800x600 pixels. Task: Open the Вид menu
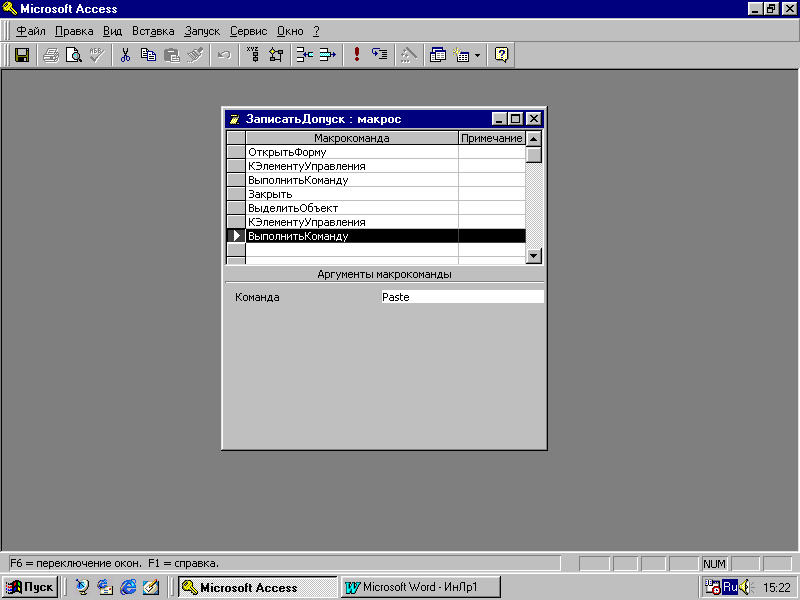112,31
